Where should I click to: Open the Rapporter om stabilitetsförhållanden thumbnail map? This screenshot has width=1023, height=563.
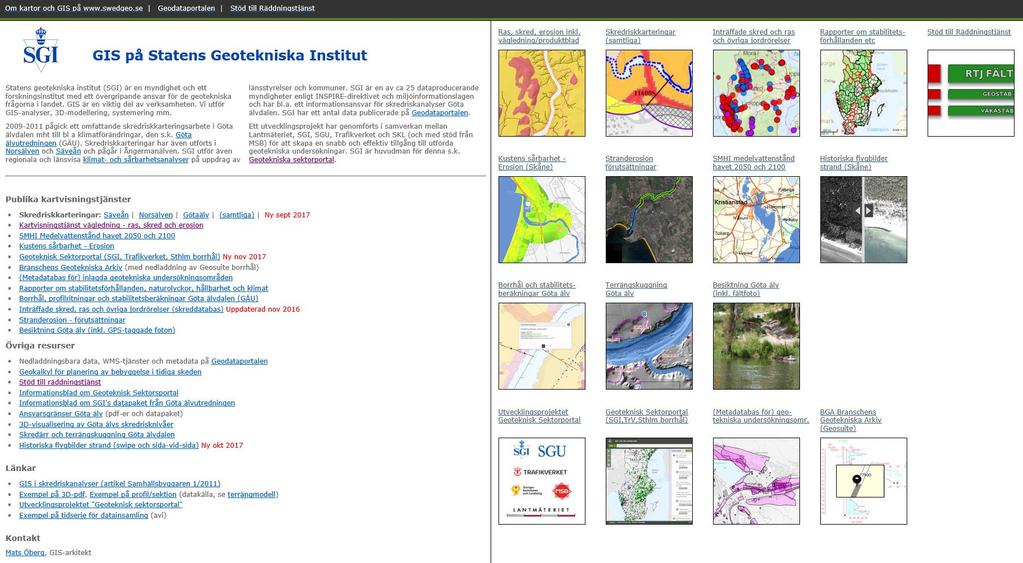[863, 93]
